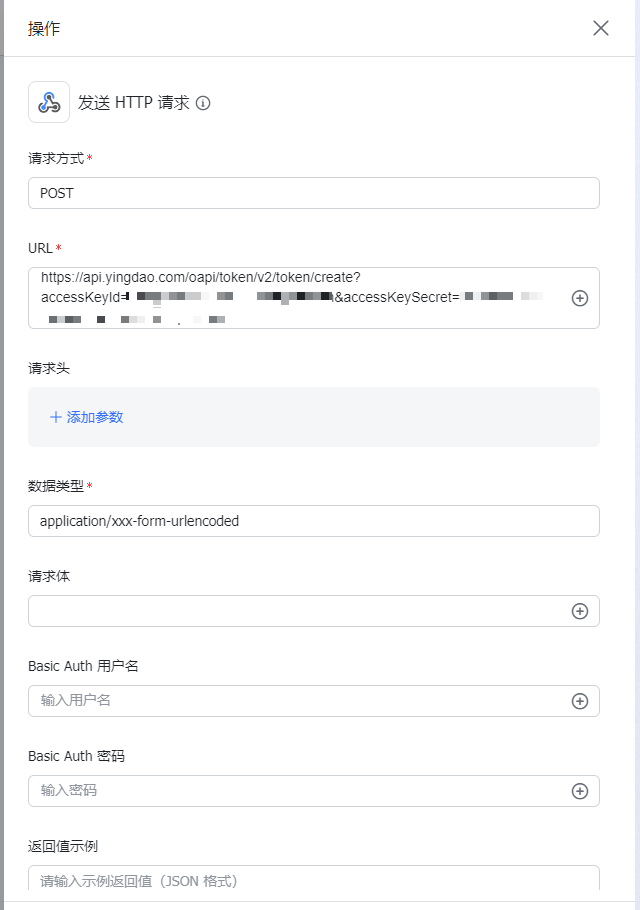Screen dimensions: 640x910
Task: Click the info icon beside 发送 HTTP 请求
Action: point(203,103)
